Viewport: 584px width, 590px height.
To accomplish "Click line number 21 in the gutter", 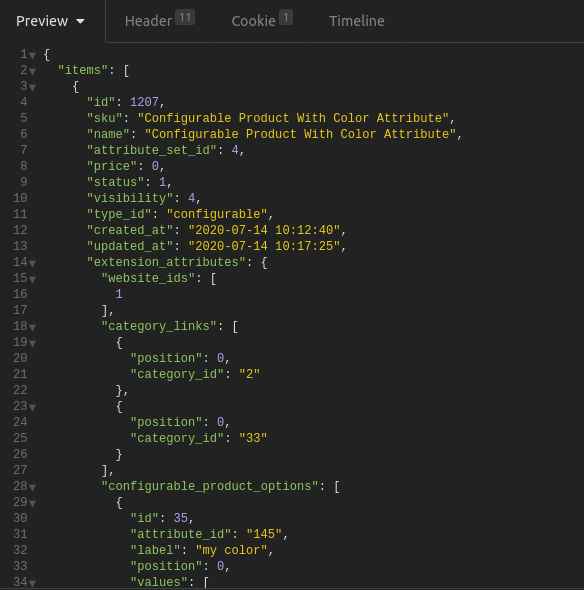I will tap(20, 374).
